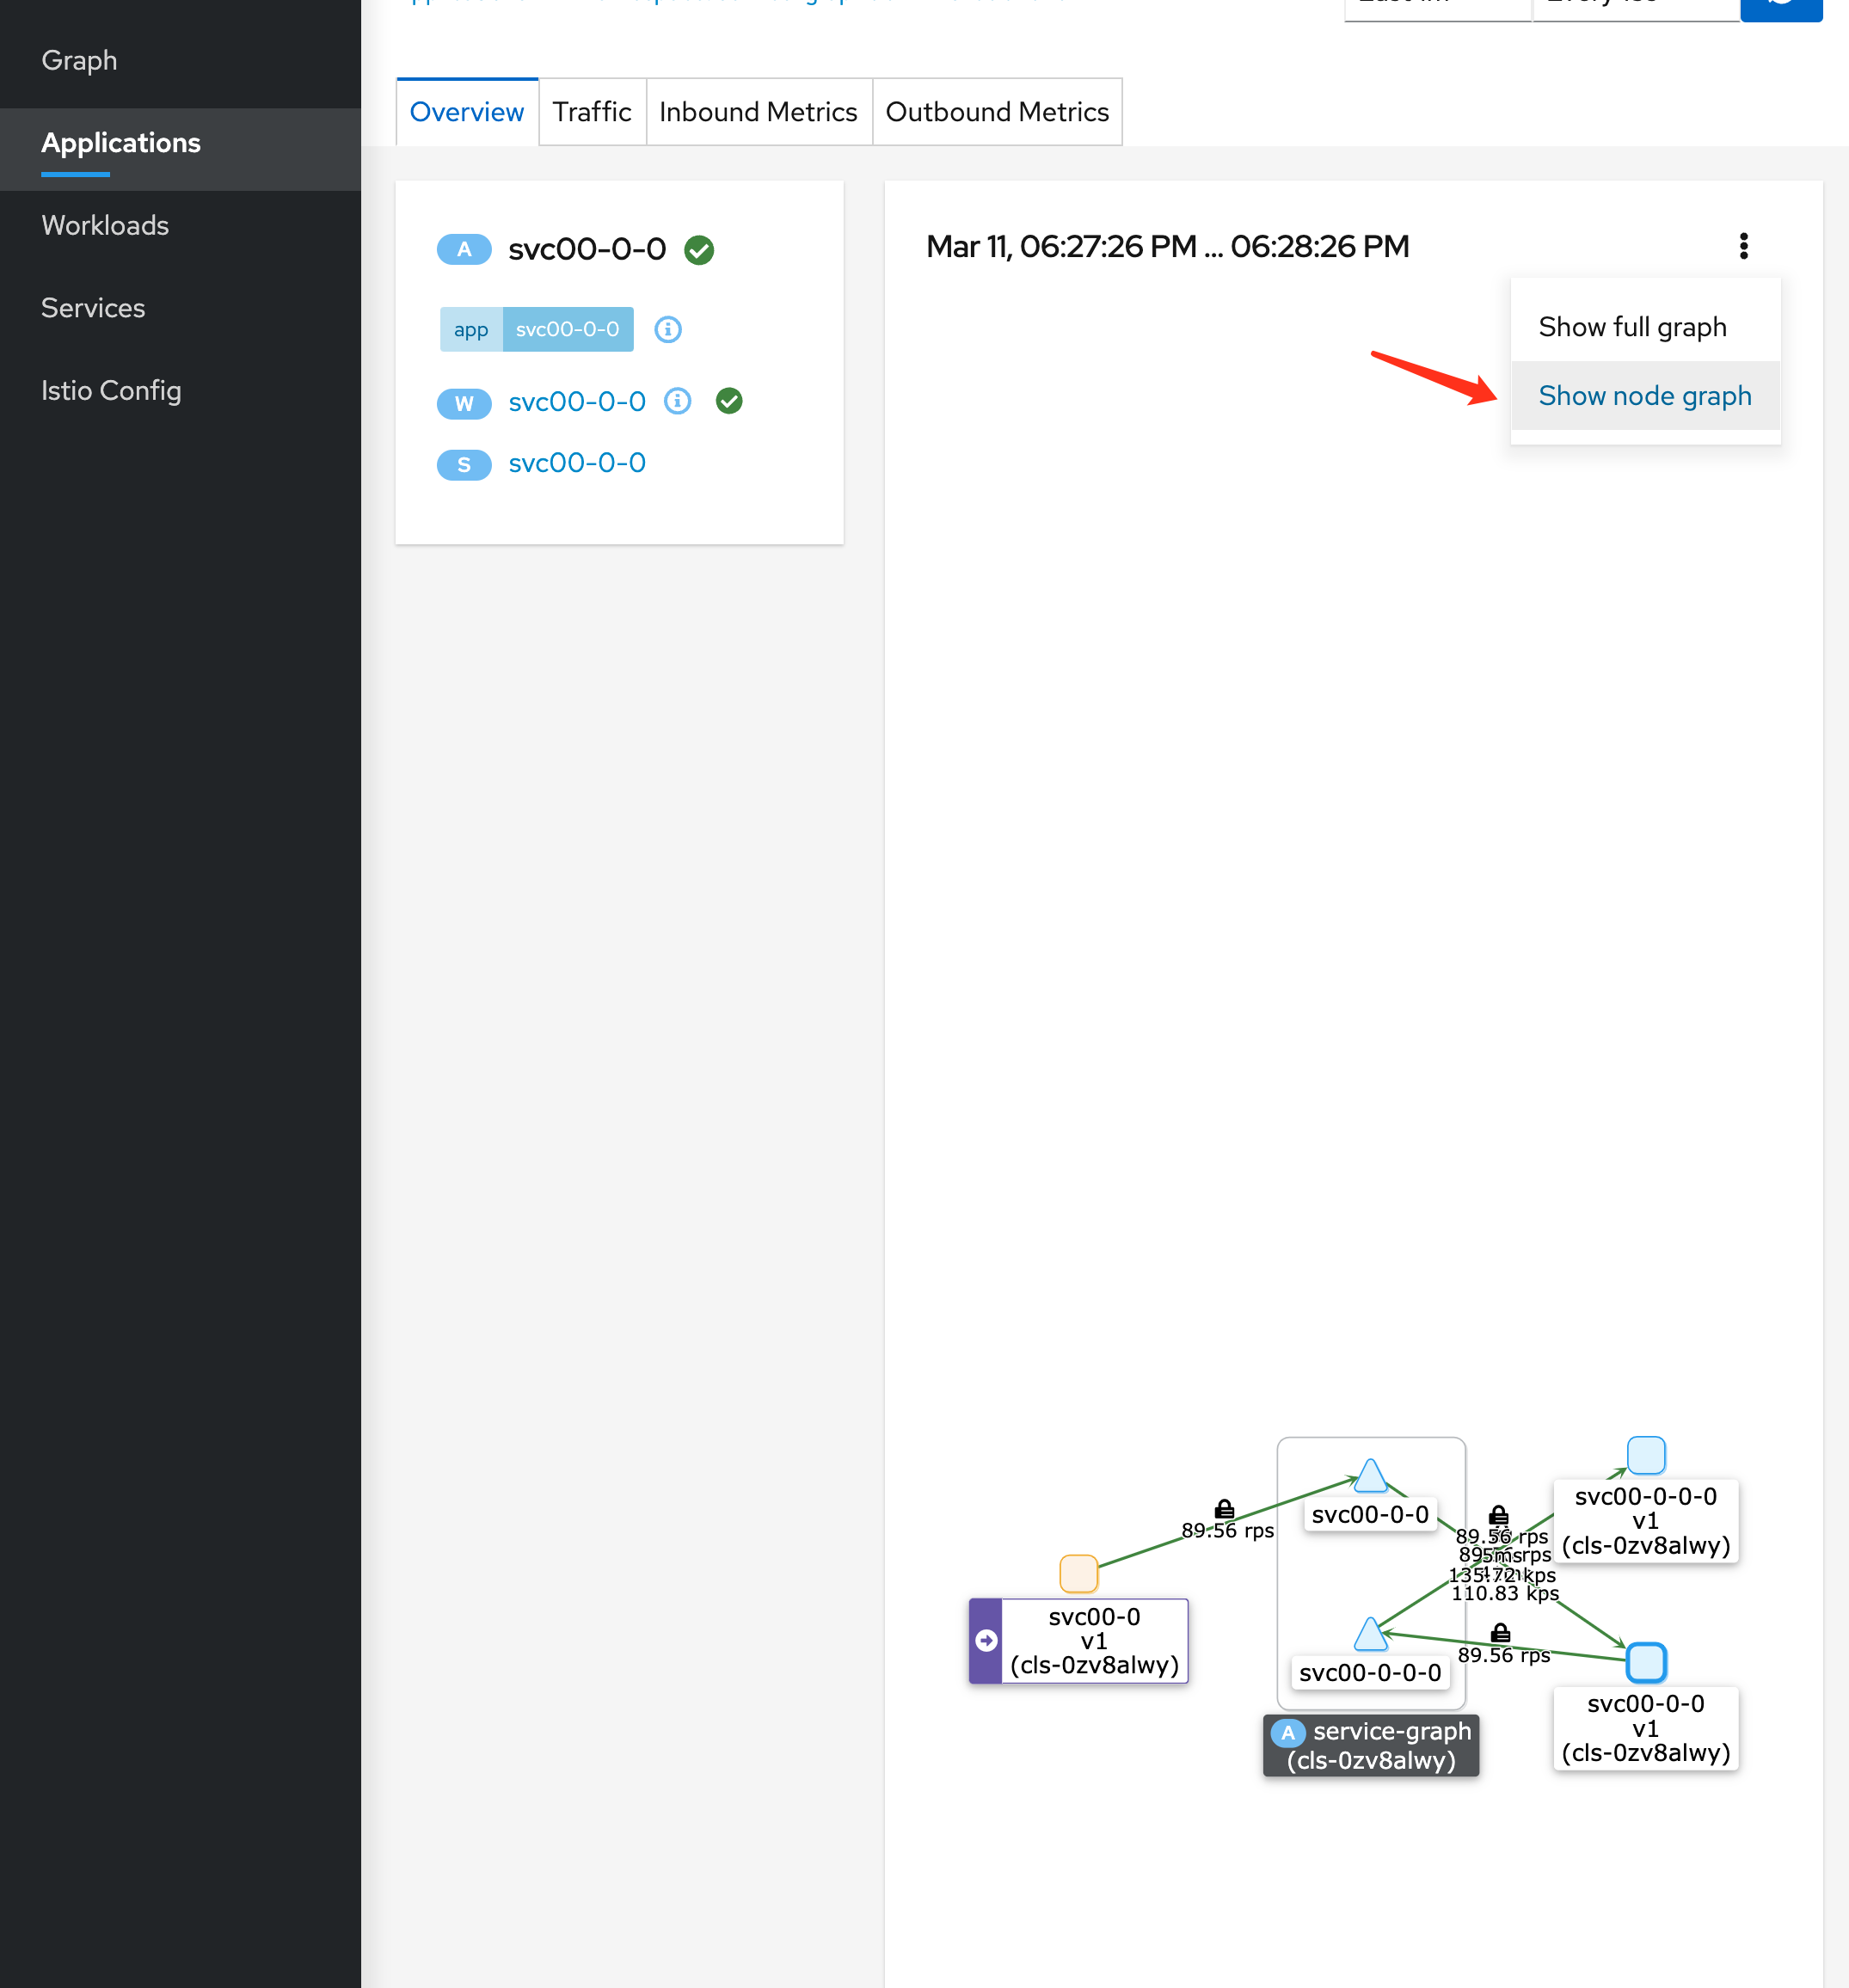Select the svc00-0-0 service triangle node
Screen dimensions: 1849x1988
pos(1370,1476)
